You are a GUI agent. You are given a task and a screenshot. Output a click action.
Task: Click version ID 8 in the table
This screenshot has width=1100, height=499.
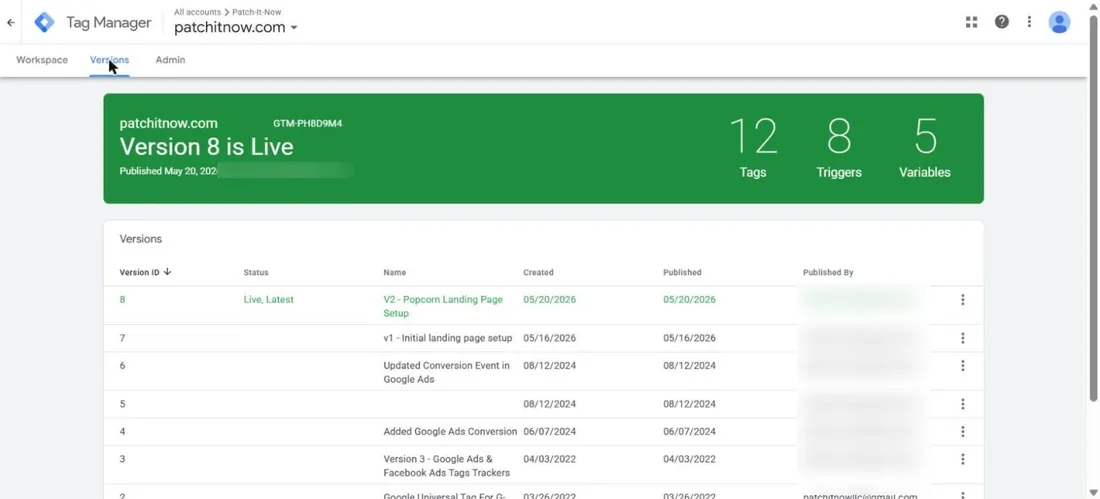tap(122, 300)
